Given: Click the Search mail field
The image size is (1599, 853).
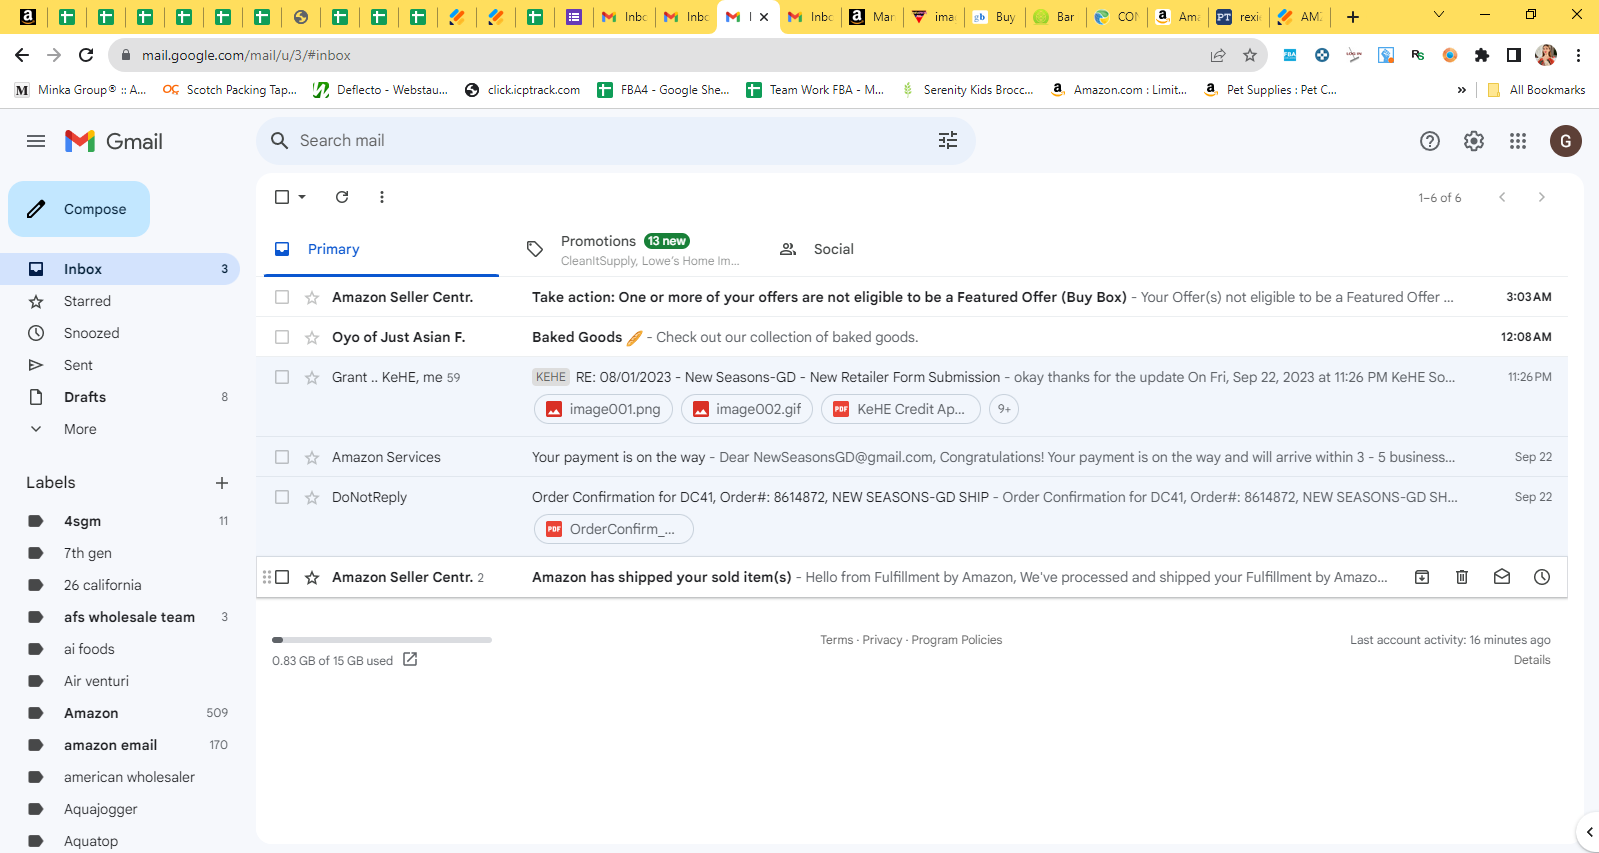Looking at the screenshot, I should tap(616, 141).
